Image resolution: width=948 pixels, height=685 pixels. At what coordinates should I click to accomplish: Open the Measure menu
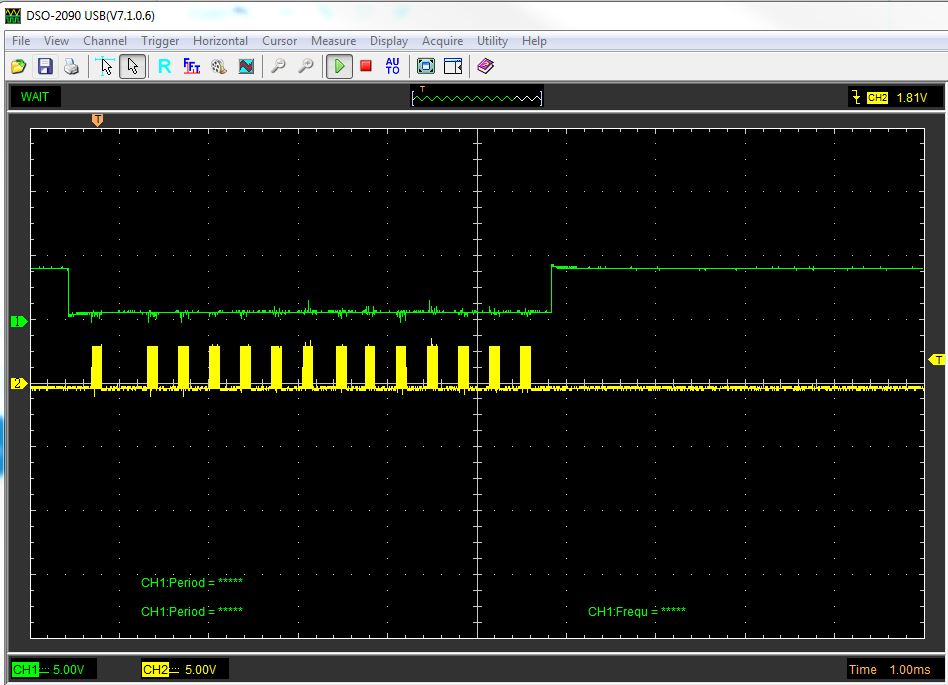point(334,41)
